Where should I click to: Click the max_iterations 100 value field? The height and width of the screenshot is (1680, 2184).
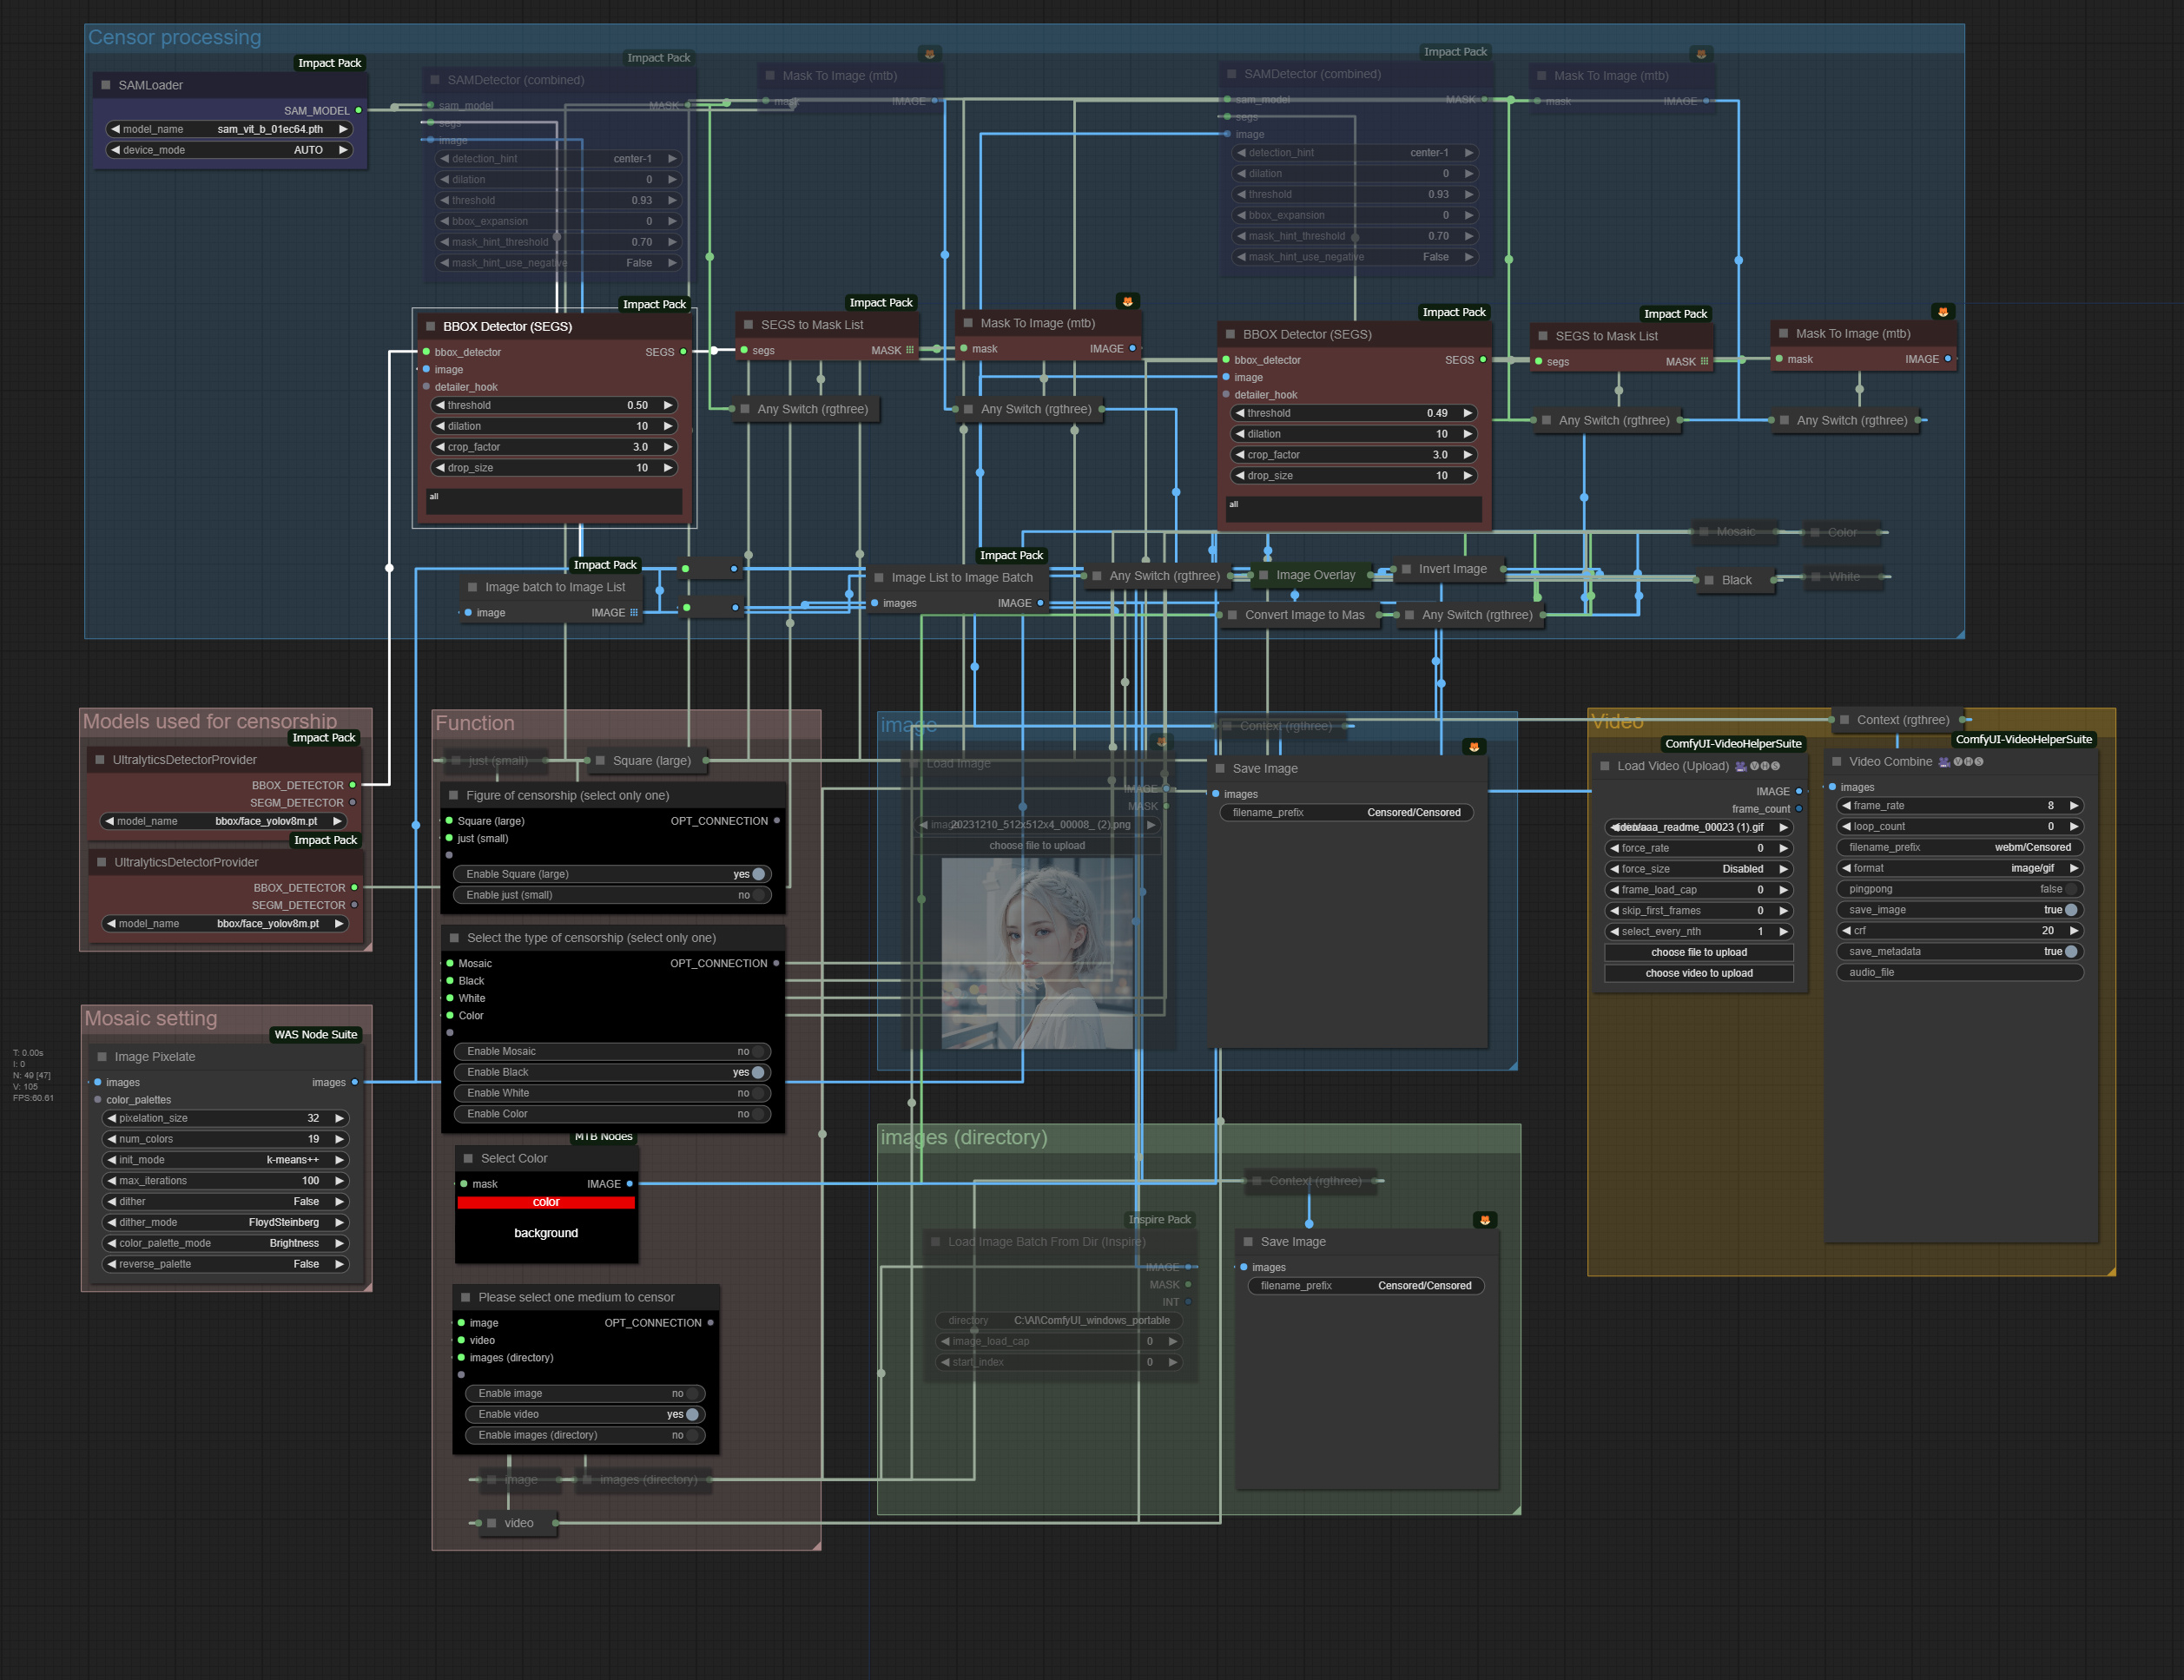[226, 1181]
